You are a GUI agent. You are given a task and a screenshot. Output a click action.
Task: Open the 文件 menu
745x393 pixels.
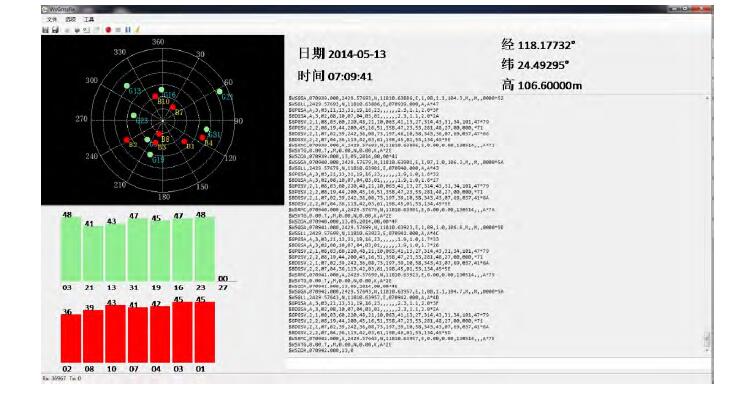point(52,19)
